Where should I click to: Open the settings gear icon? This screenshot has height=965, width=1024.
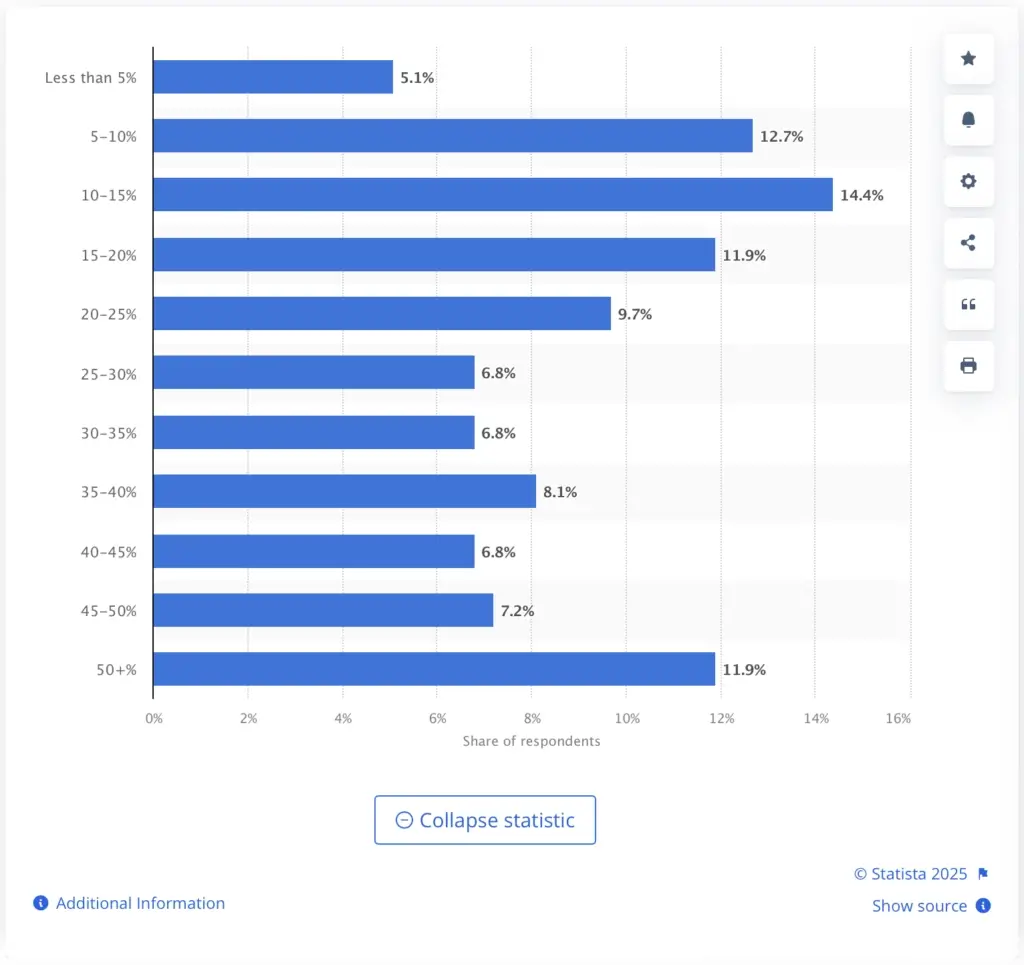click(x=968, y=181)
